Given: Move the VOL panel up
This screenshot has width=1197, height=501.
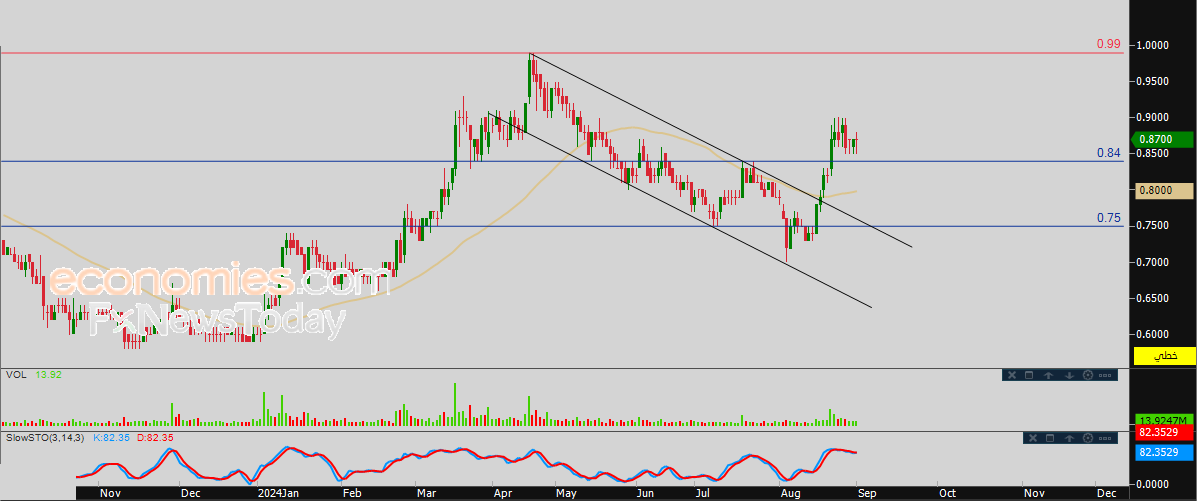Looking at the screenshot, I should point(1049,375).
